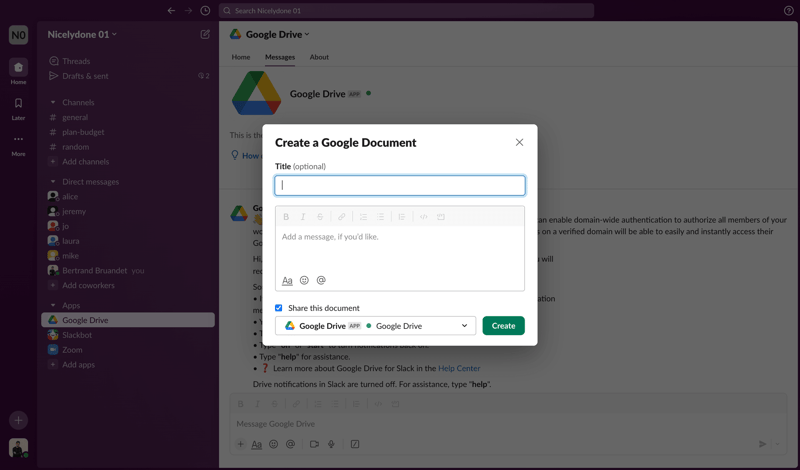Click the green Create button
This screenshot has height=470, width=800.
click(x=504, y=326)
